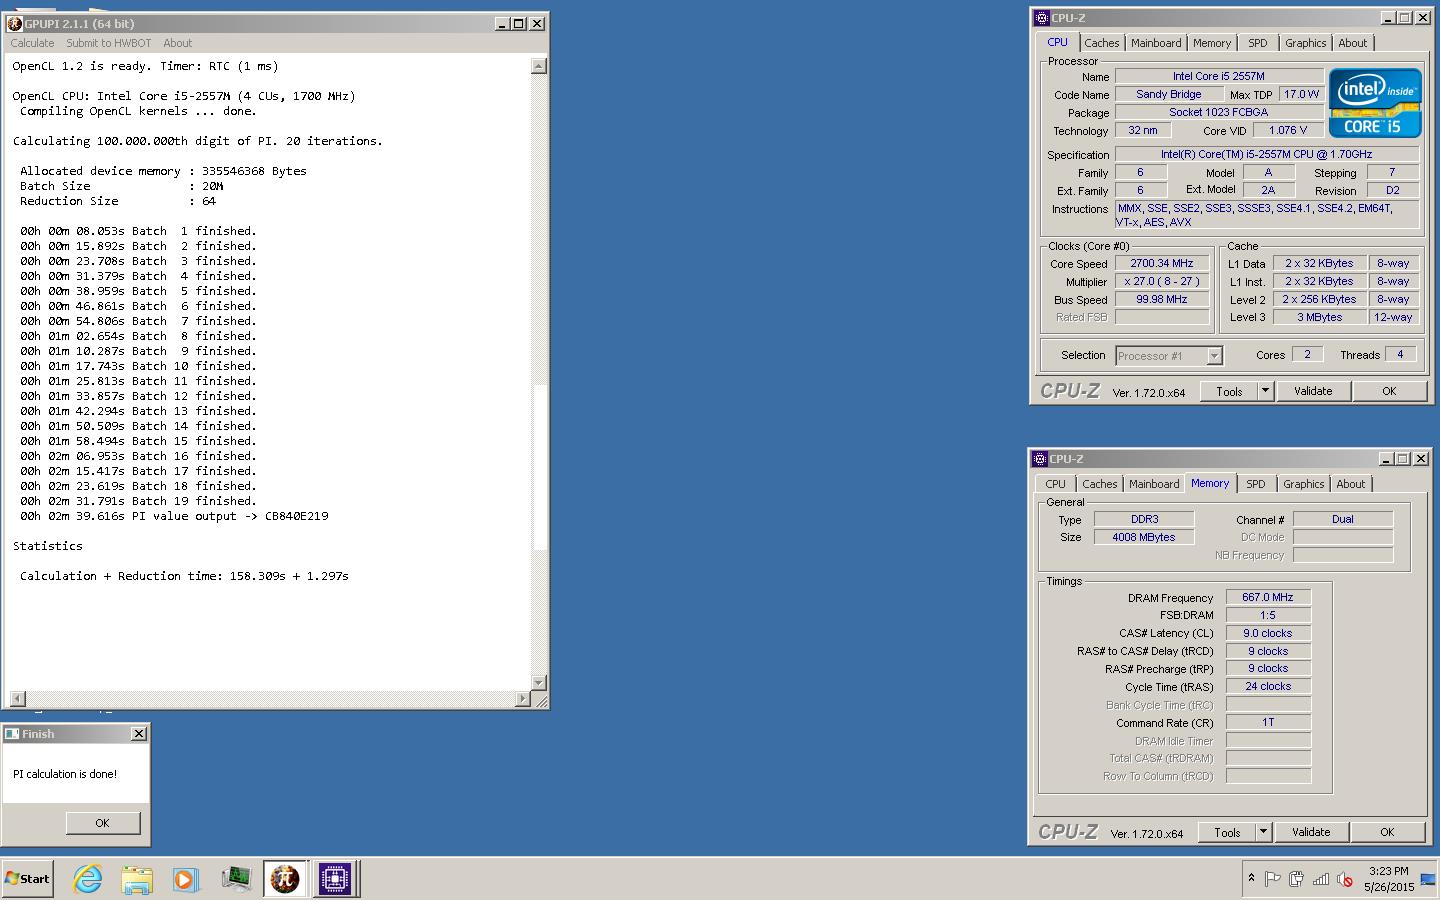Select the SPD tab in top CPU-Z
Viewport: 1440px width, 900px height.
coord(1257,43)
